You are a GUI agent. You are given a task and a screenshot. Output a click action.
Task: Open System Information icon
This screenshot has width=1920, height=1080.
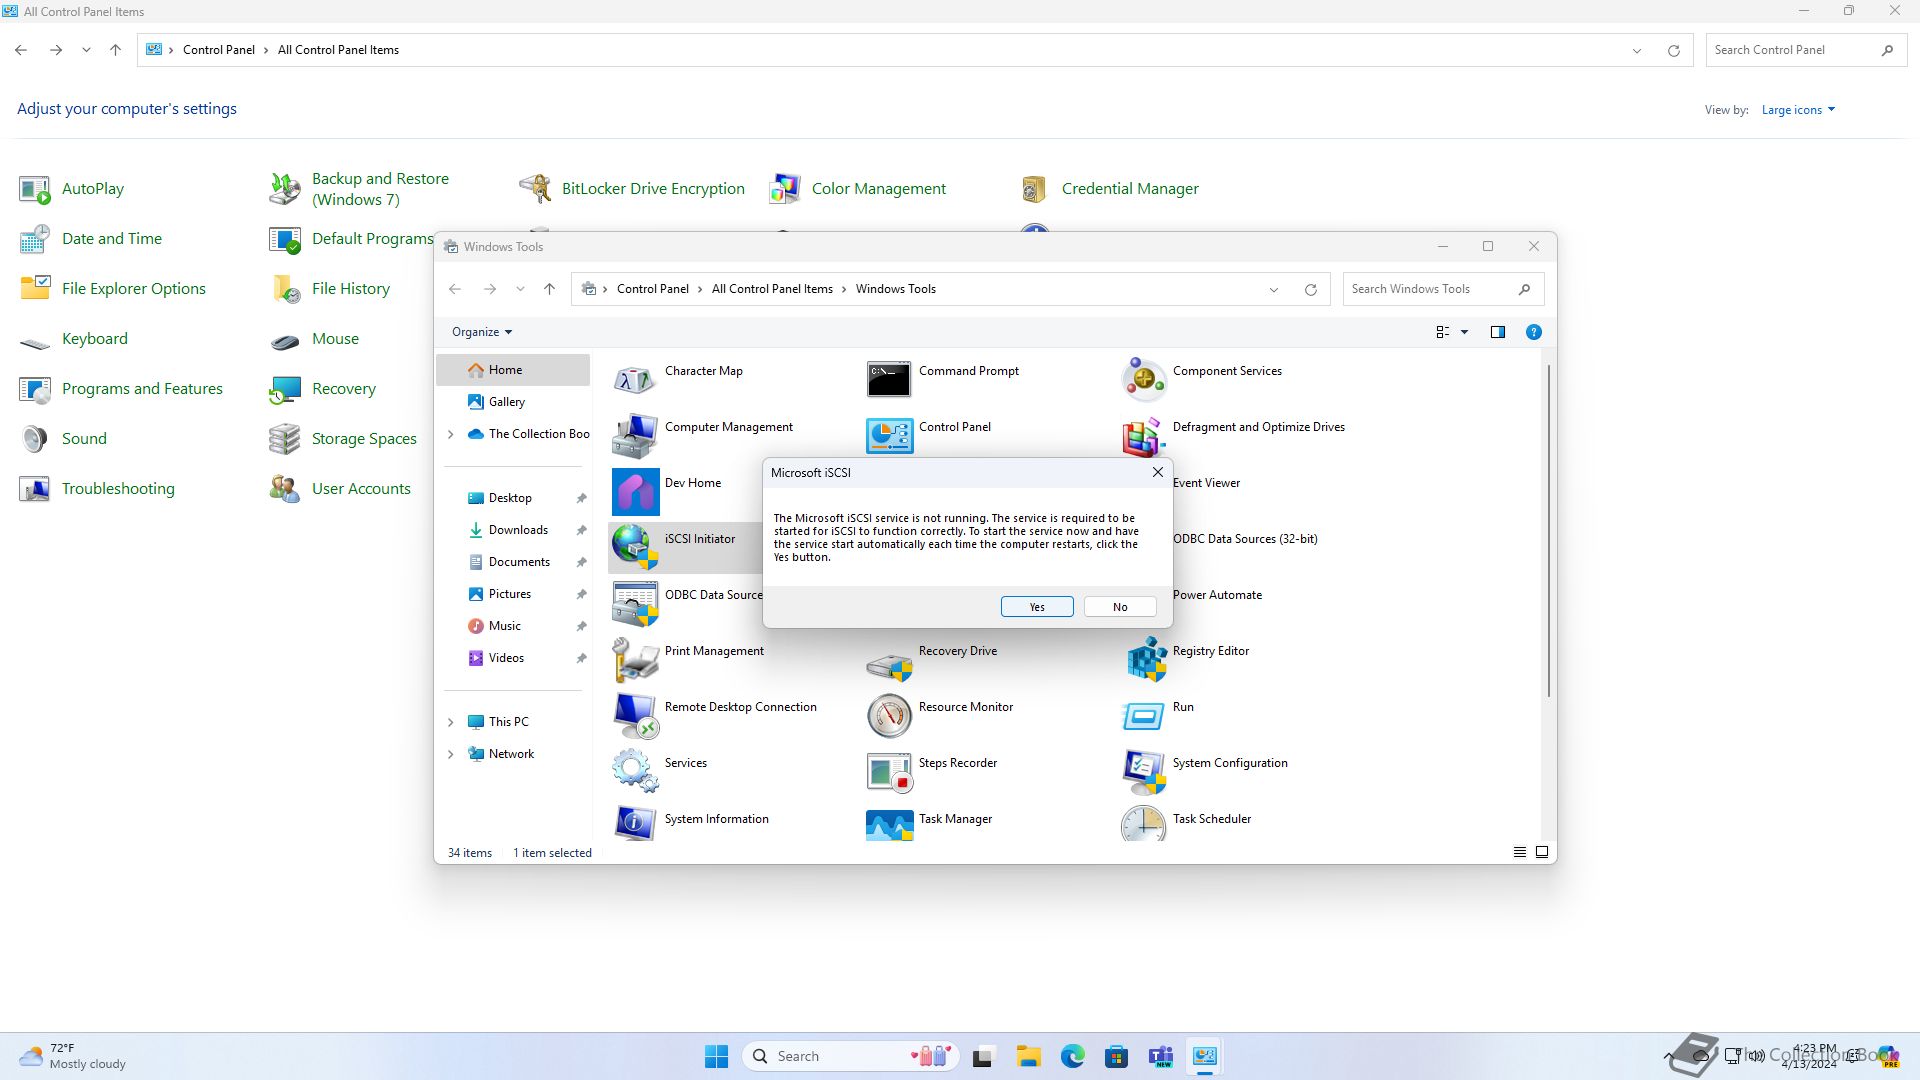[635, 824]
